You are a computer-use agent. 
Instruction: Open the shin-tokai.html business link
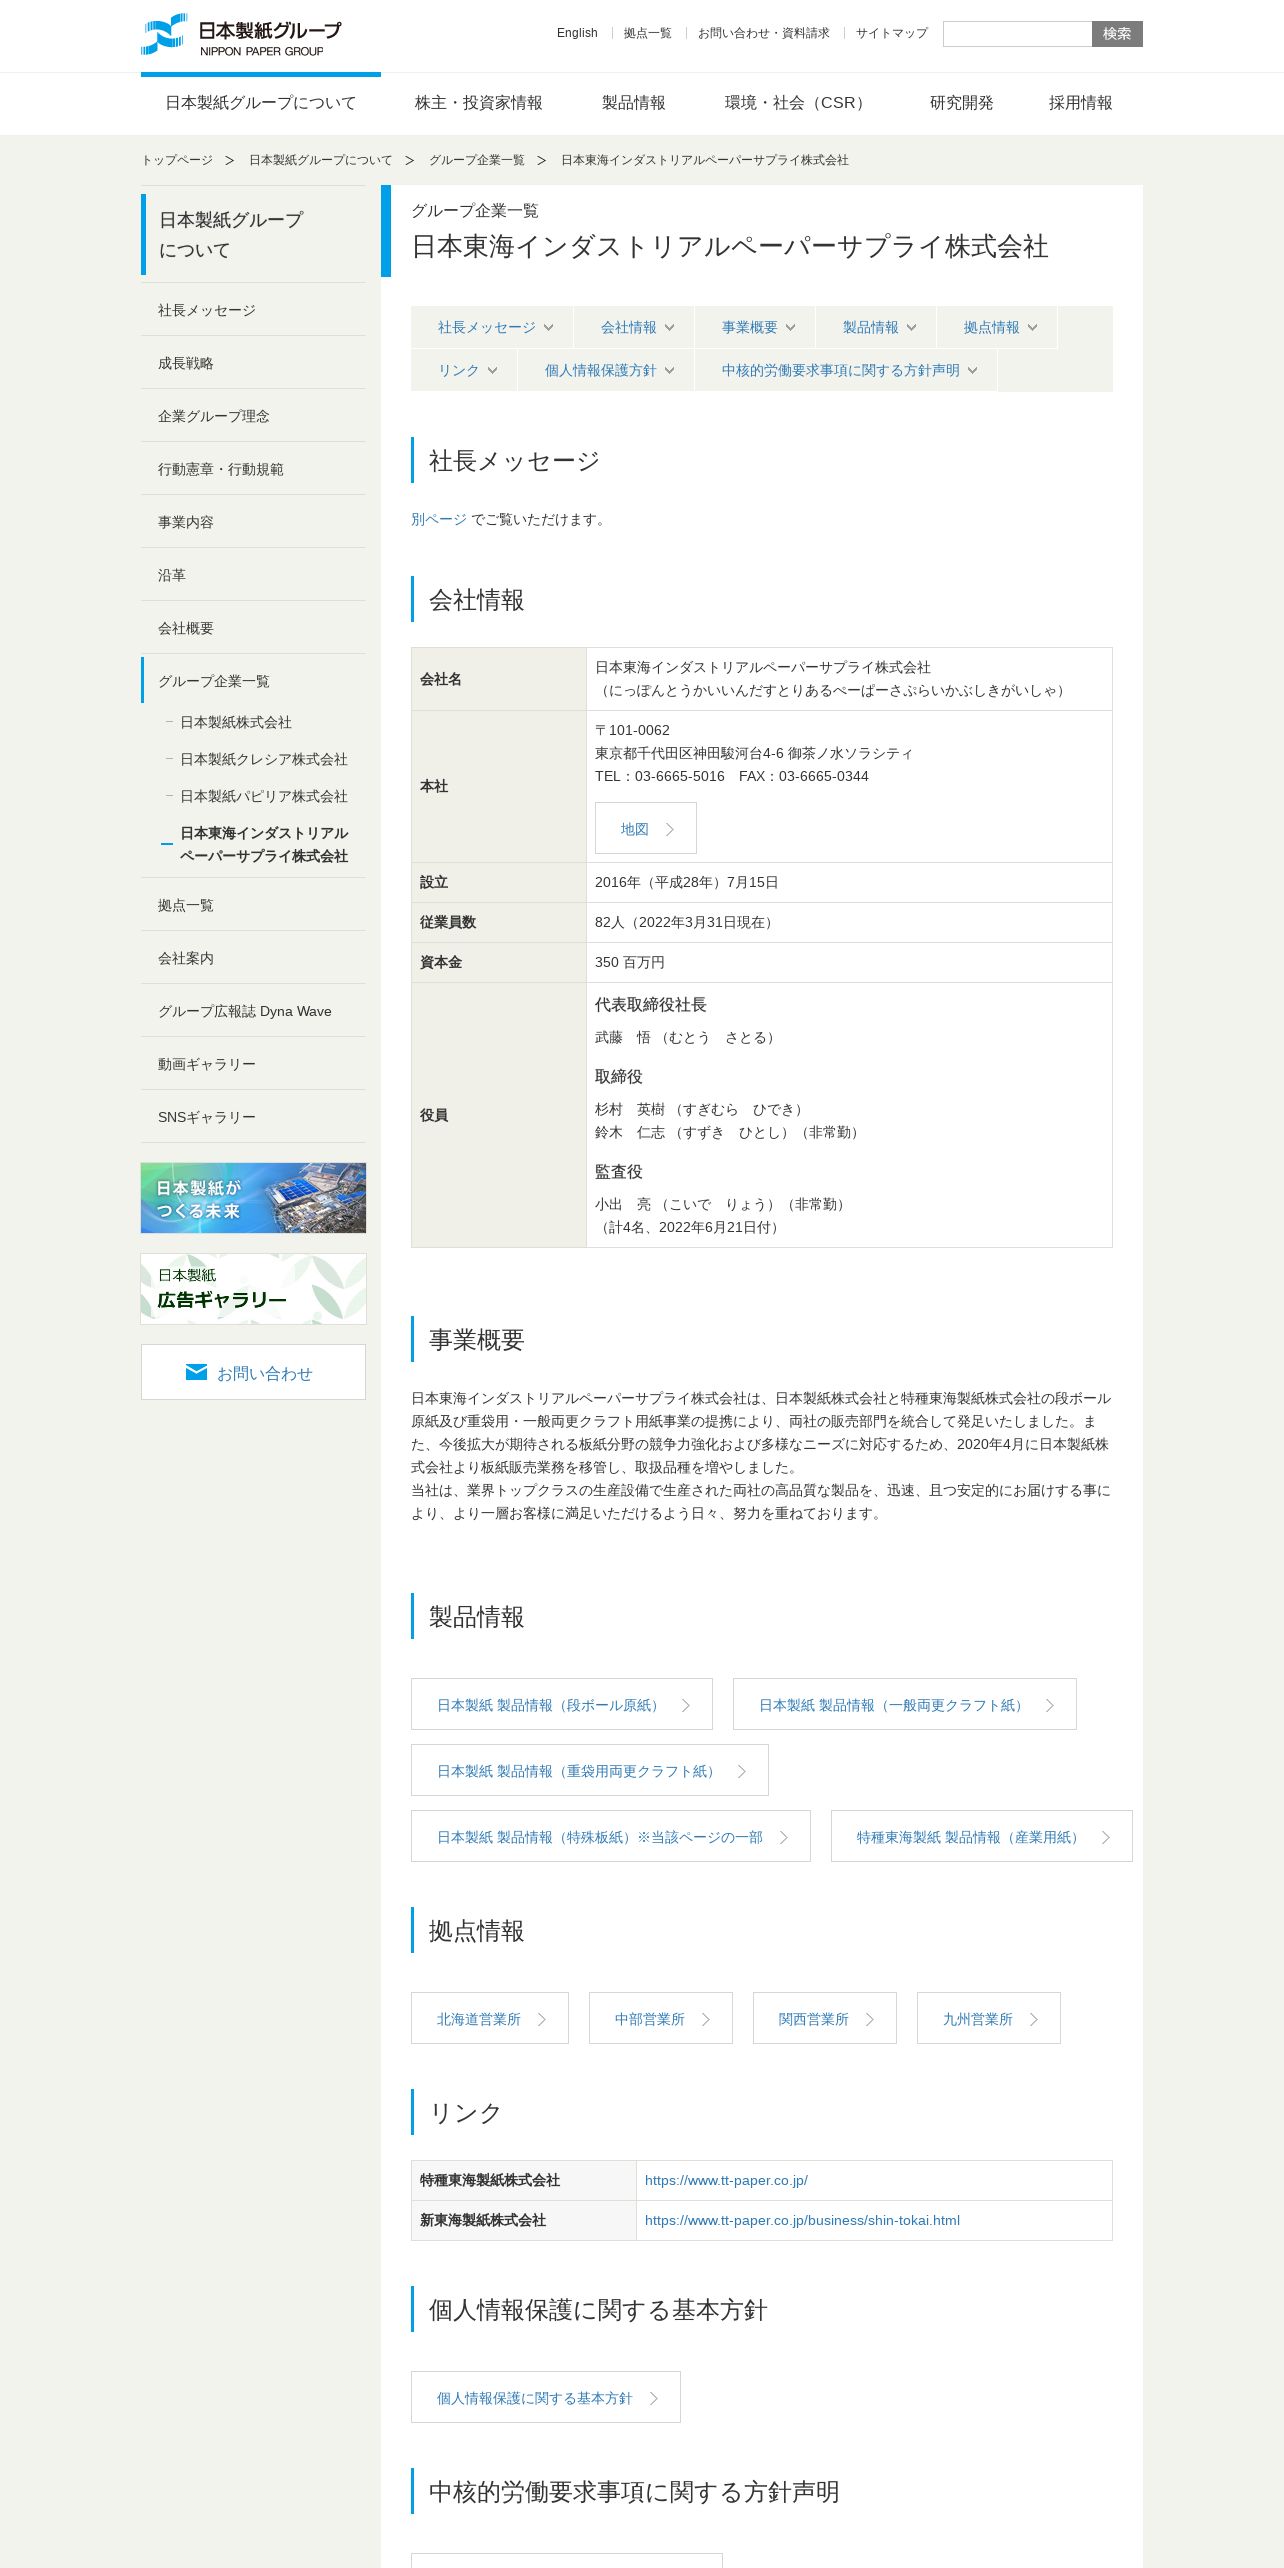point(802,2220)
